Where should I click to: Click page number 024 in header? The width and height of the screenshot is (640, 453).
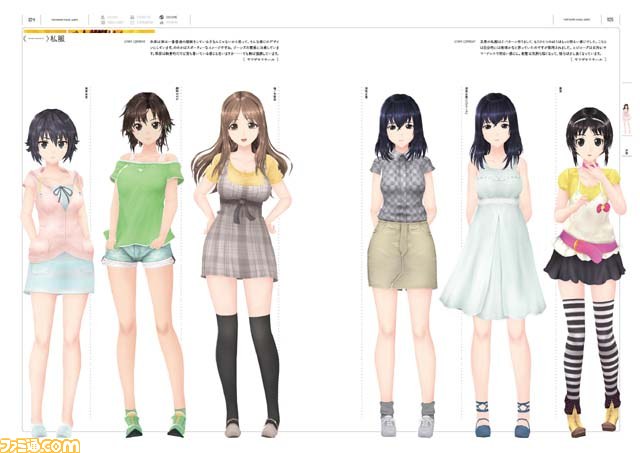point(32,20)
